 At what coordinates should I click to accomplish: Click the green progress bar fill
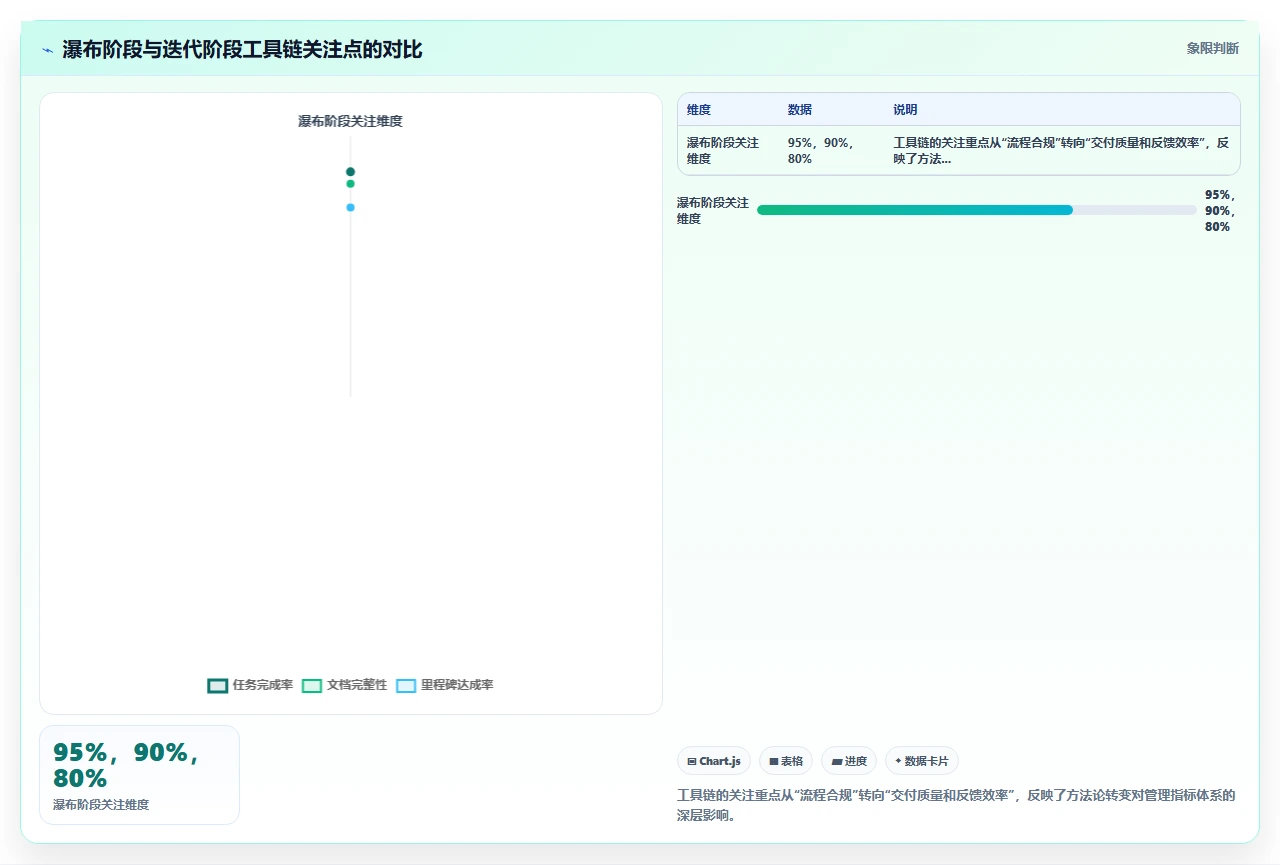point(915,210)
